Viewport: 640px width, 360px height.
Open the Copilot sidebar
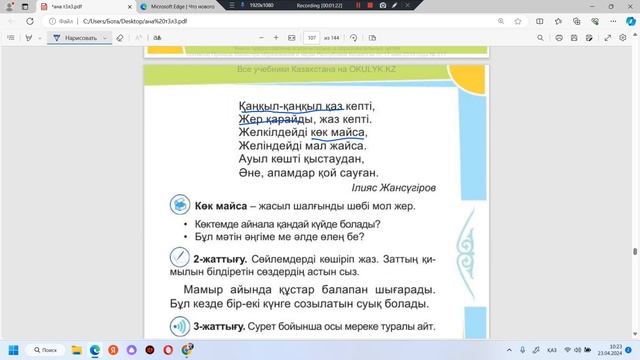click(631, 21)
